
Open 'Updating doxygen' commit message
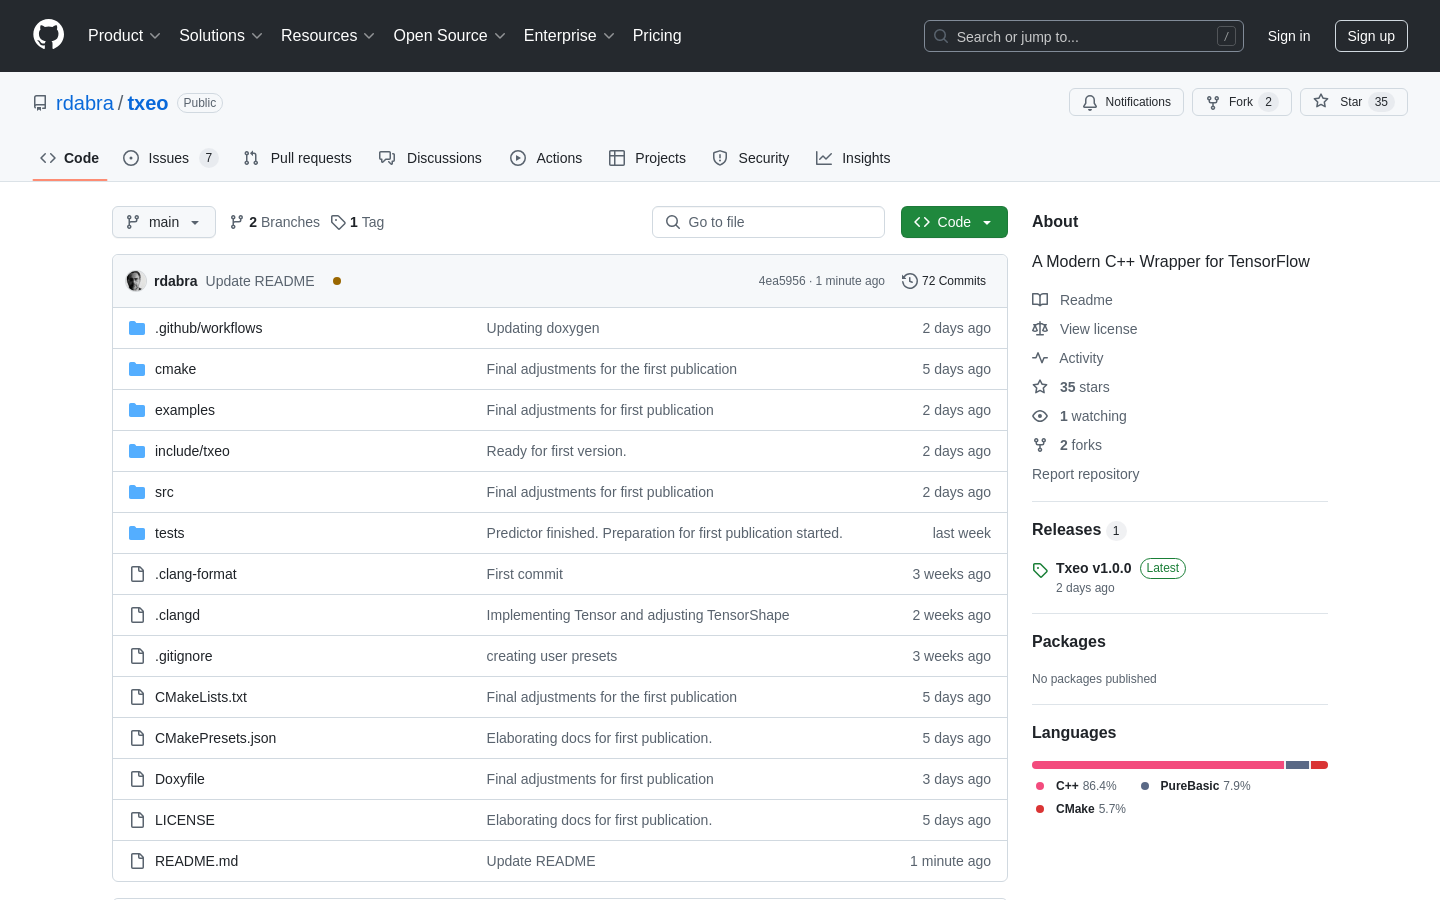click(543, 328)
